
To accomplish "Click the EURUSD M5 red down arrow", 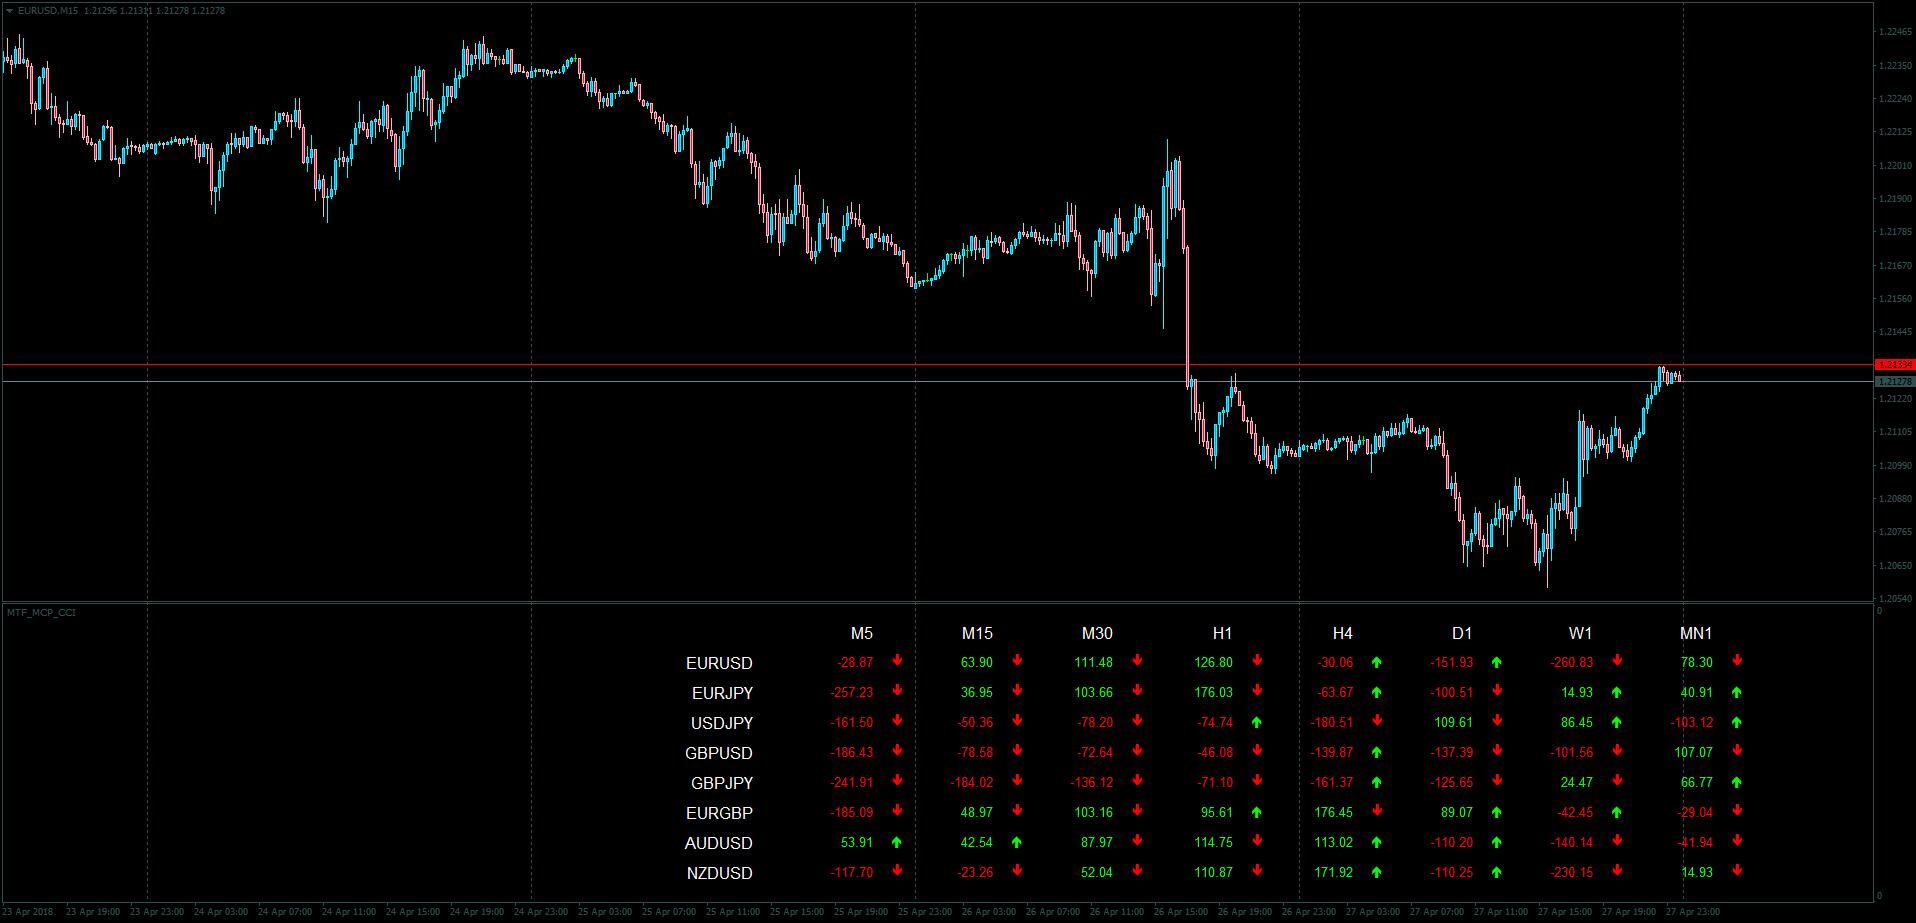I will click(897, 661).
